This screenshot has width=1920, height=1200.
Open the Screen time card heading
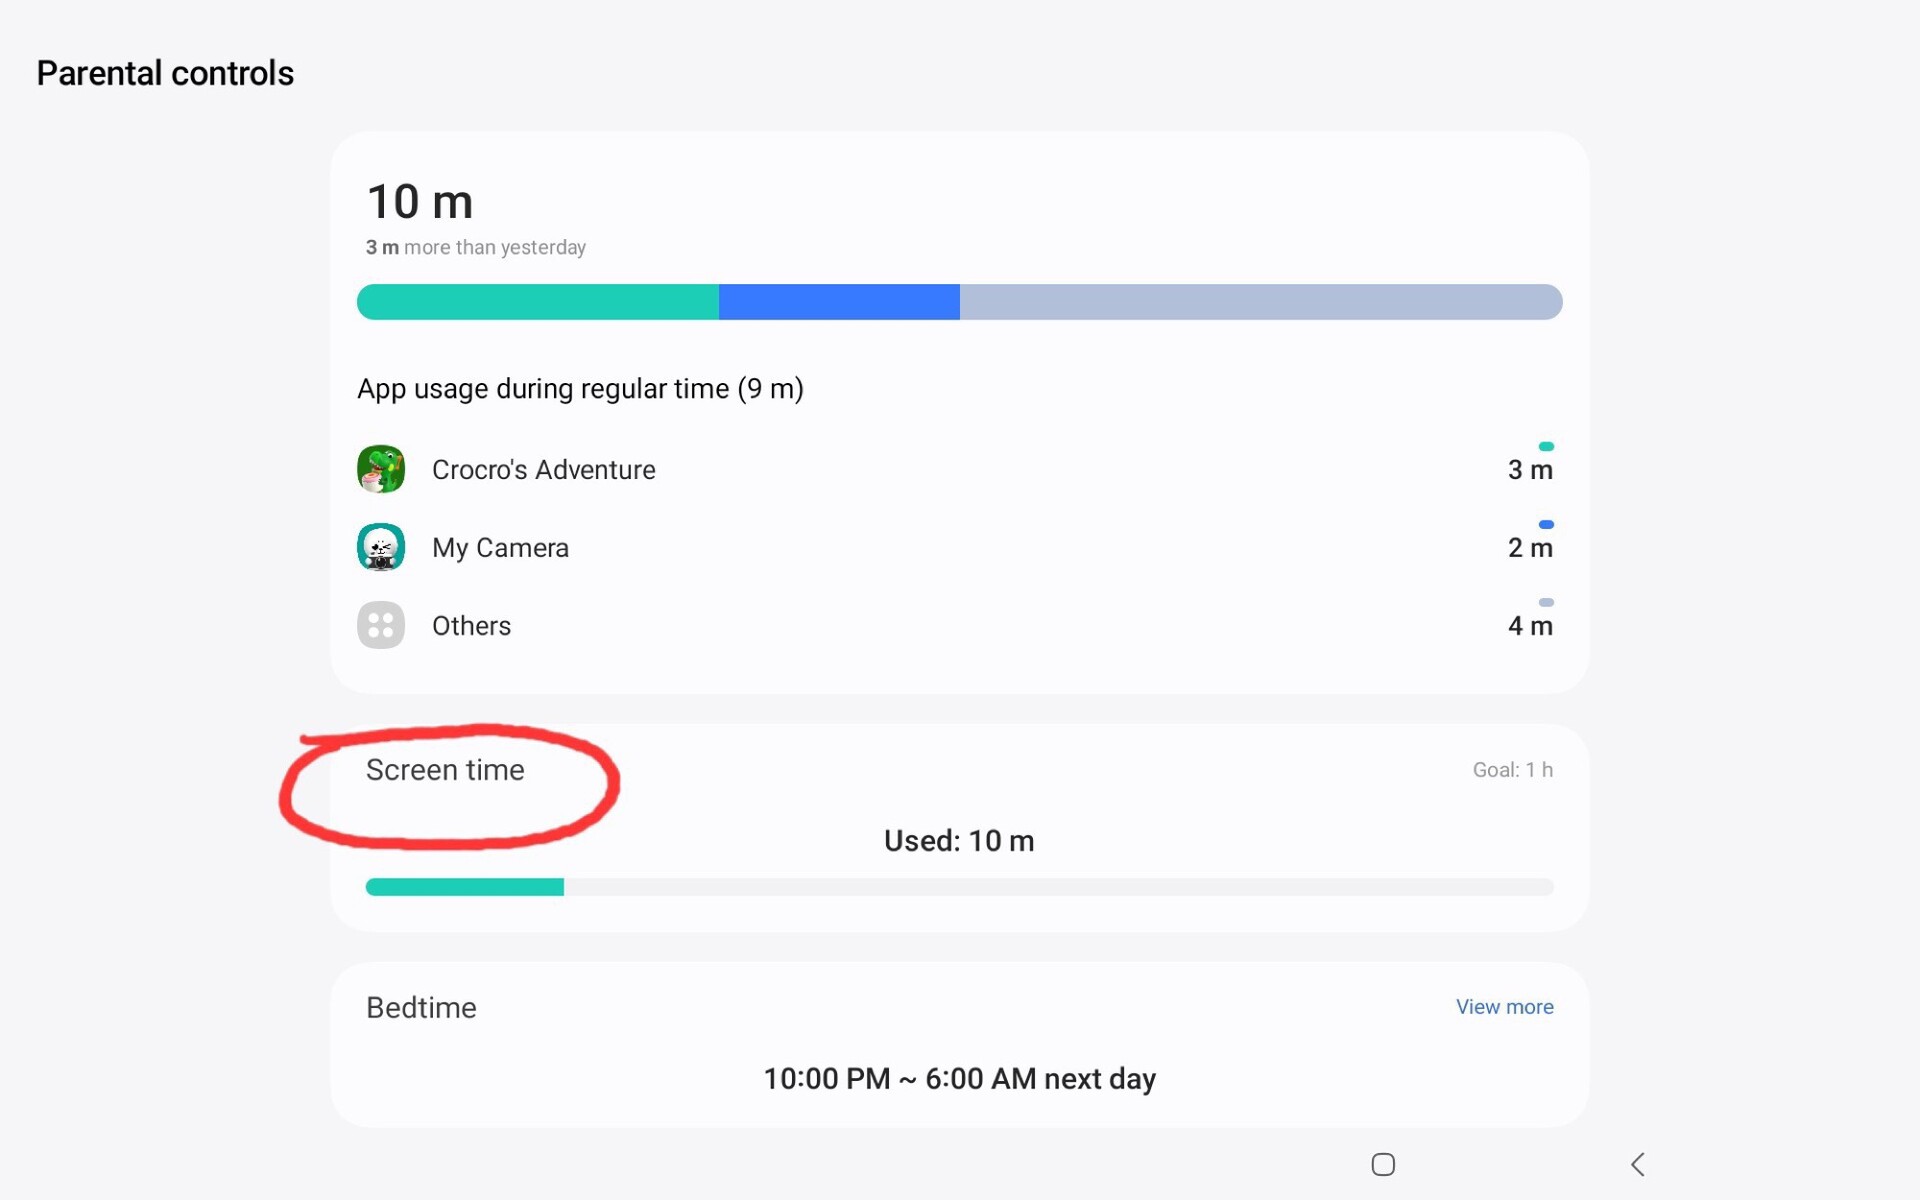[x=445, y=770]
